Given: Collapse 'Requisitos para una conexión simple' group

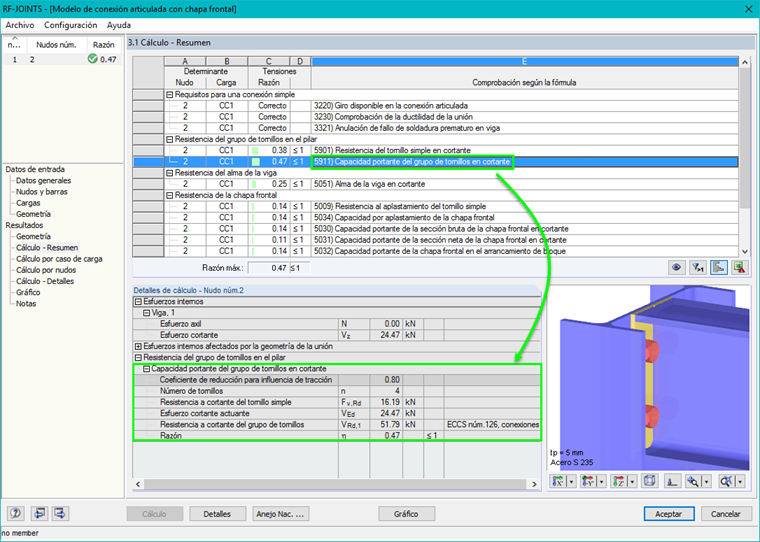Looking at the screenshot, I should click(x=170, y=95).
